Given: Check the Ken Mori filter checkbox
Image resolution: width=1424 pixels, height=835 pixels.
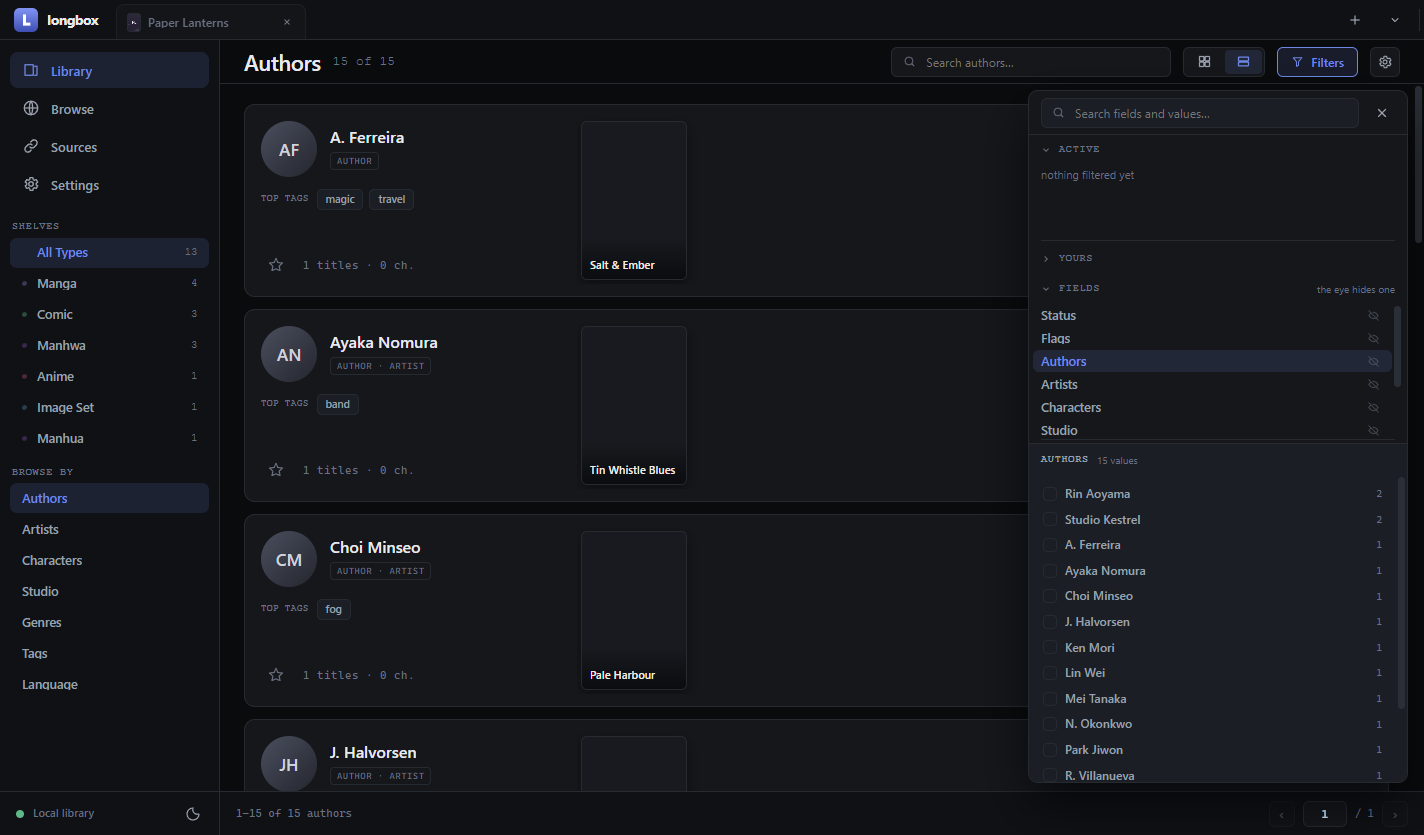Looking at the screenshot, I should [x=1050, y=648].
